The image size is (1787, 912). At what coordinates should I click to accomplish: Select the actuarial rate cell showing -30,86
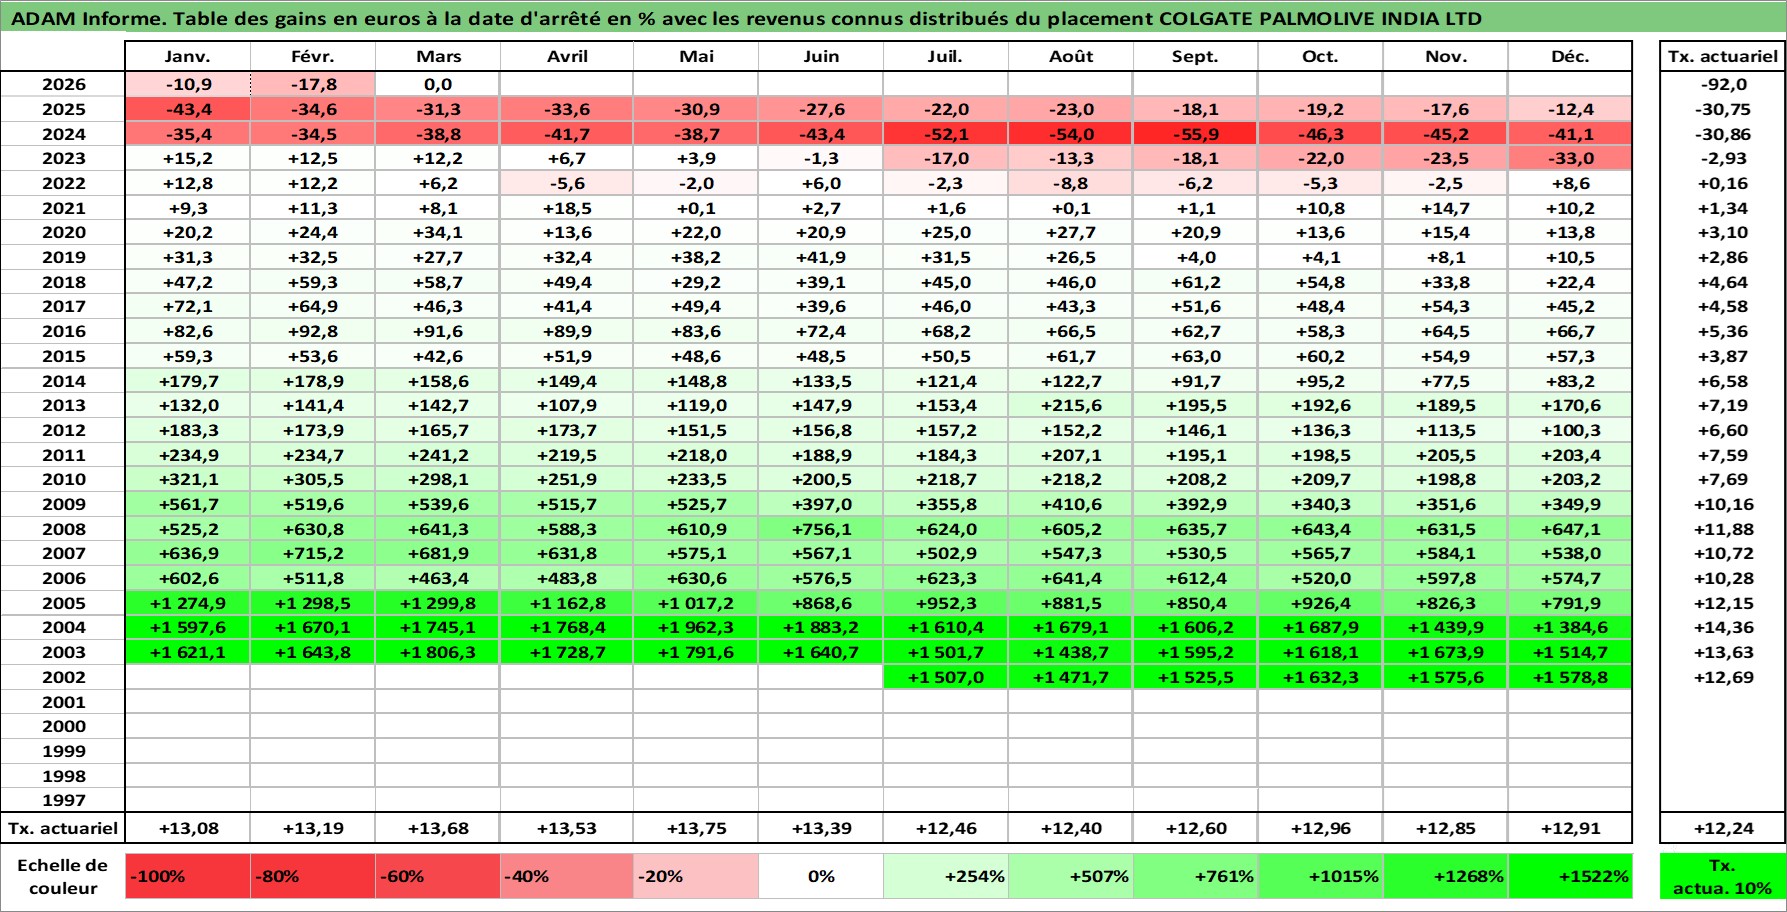click(1722, 134)
